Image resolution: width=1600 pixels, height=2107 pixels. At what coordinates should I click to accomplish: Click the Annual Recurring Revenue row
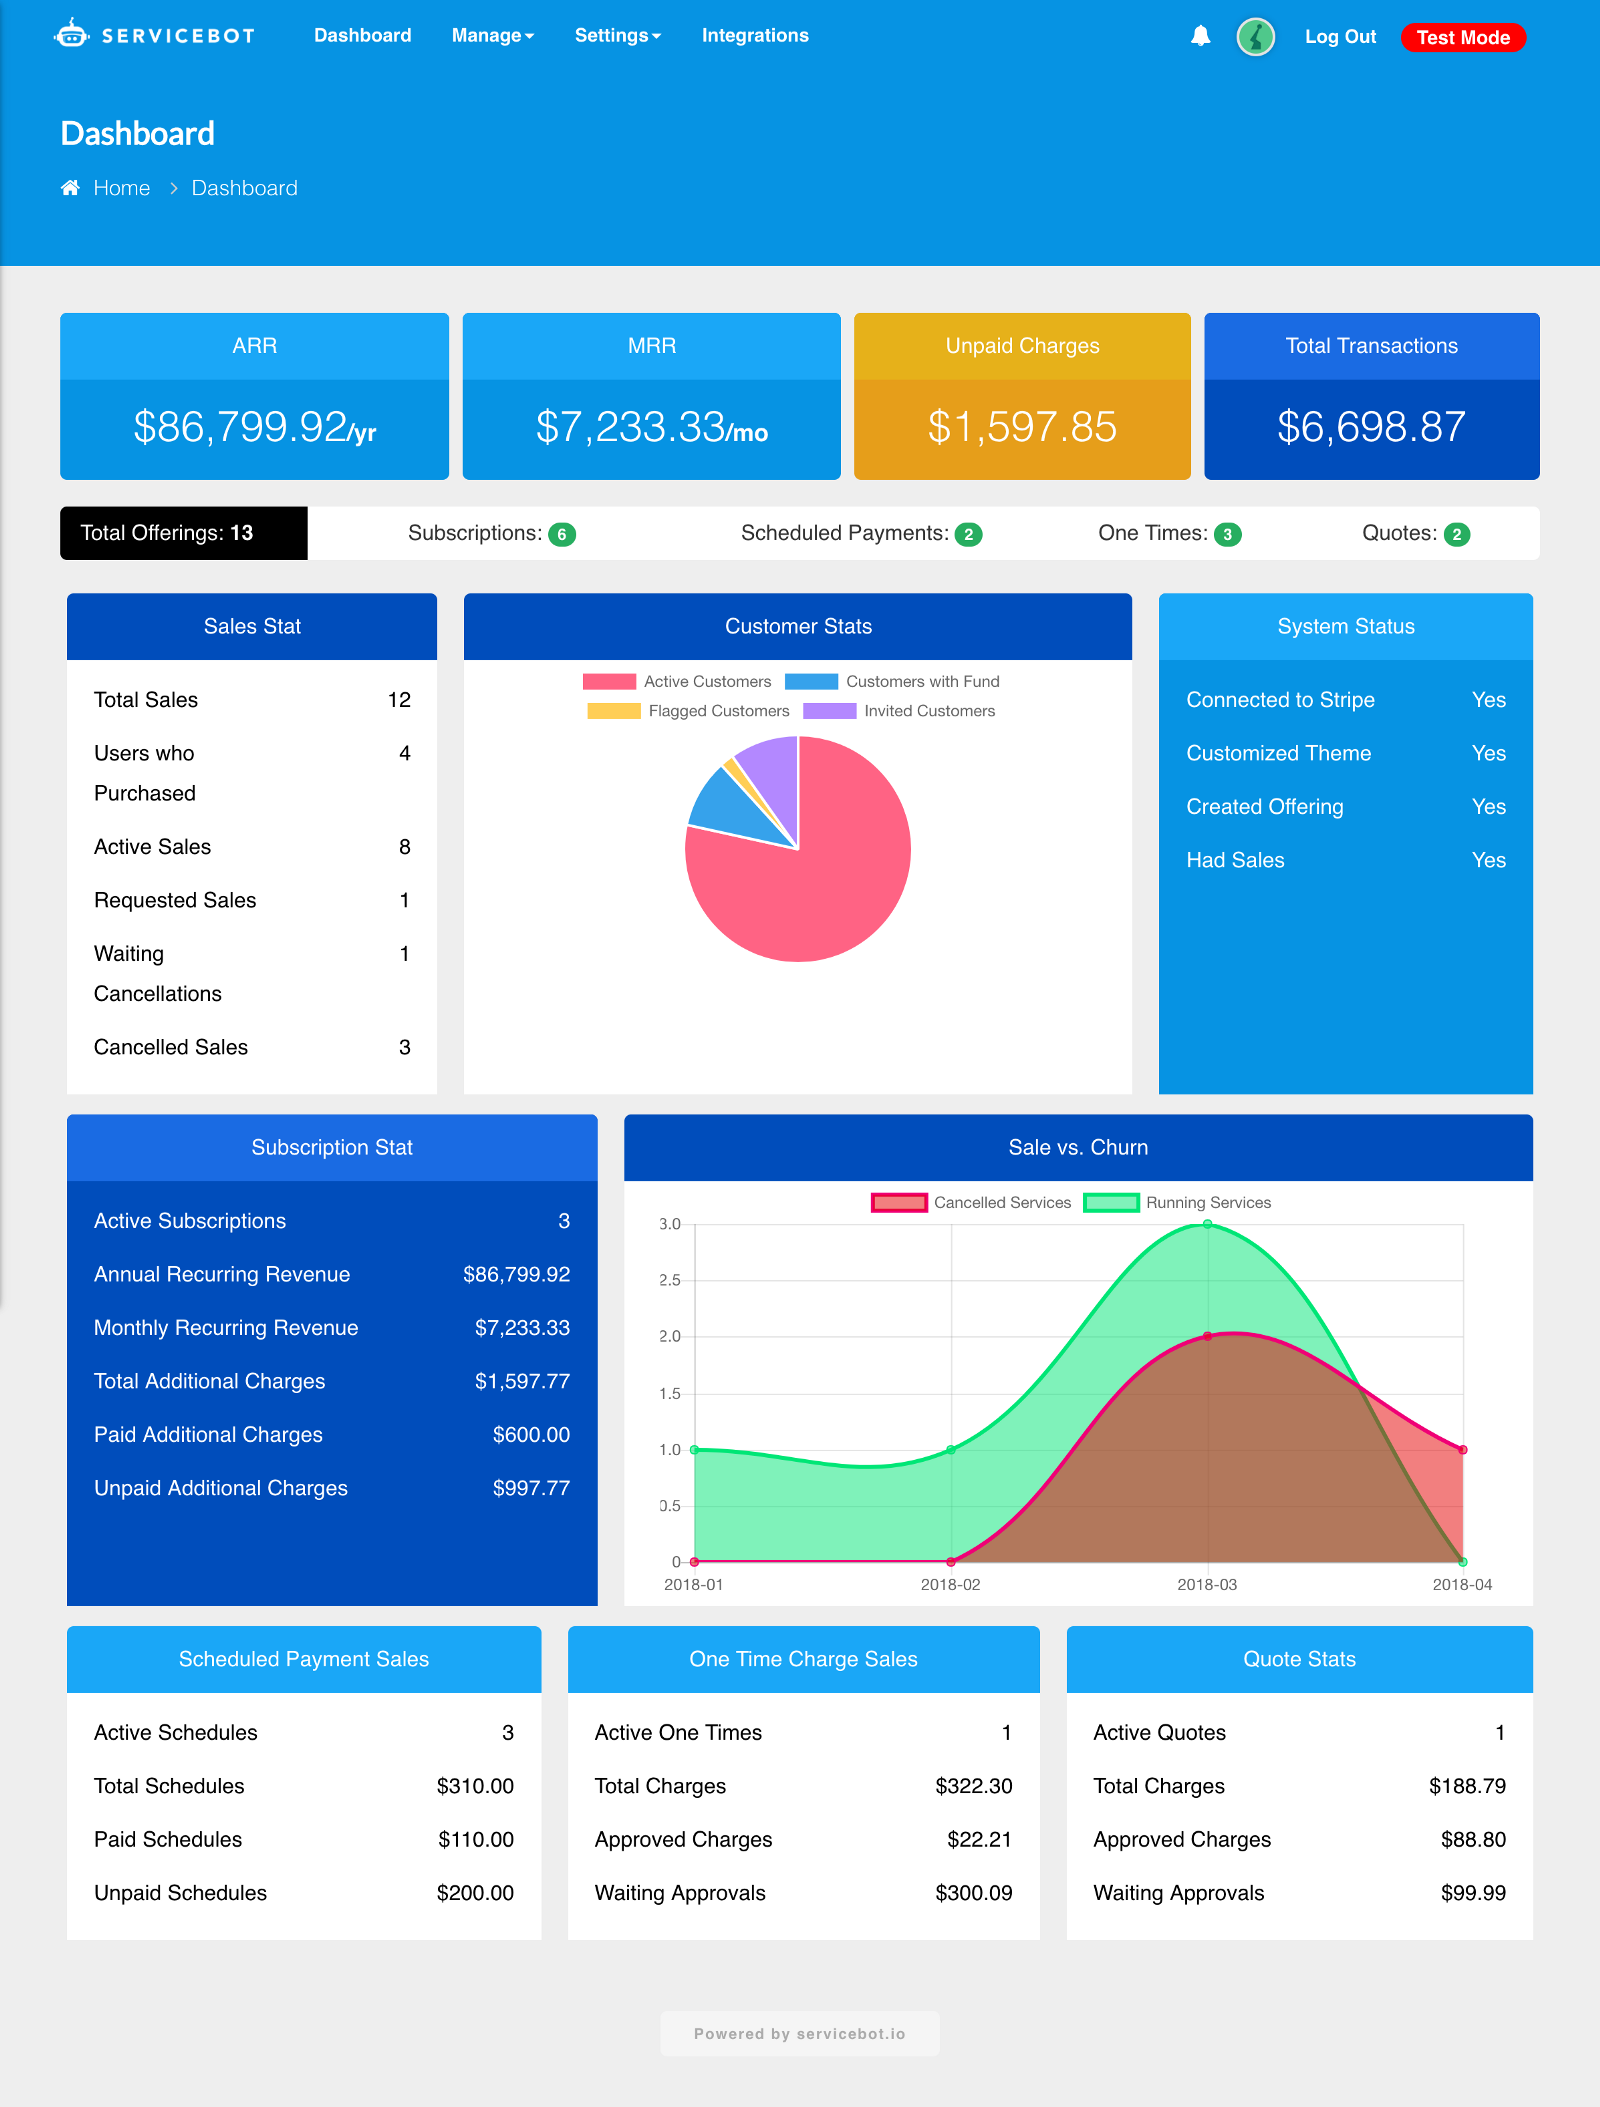[332, 1274]
